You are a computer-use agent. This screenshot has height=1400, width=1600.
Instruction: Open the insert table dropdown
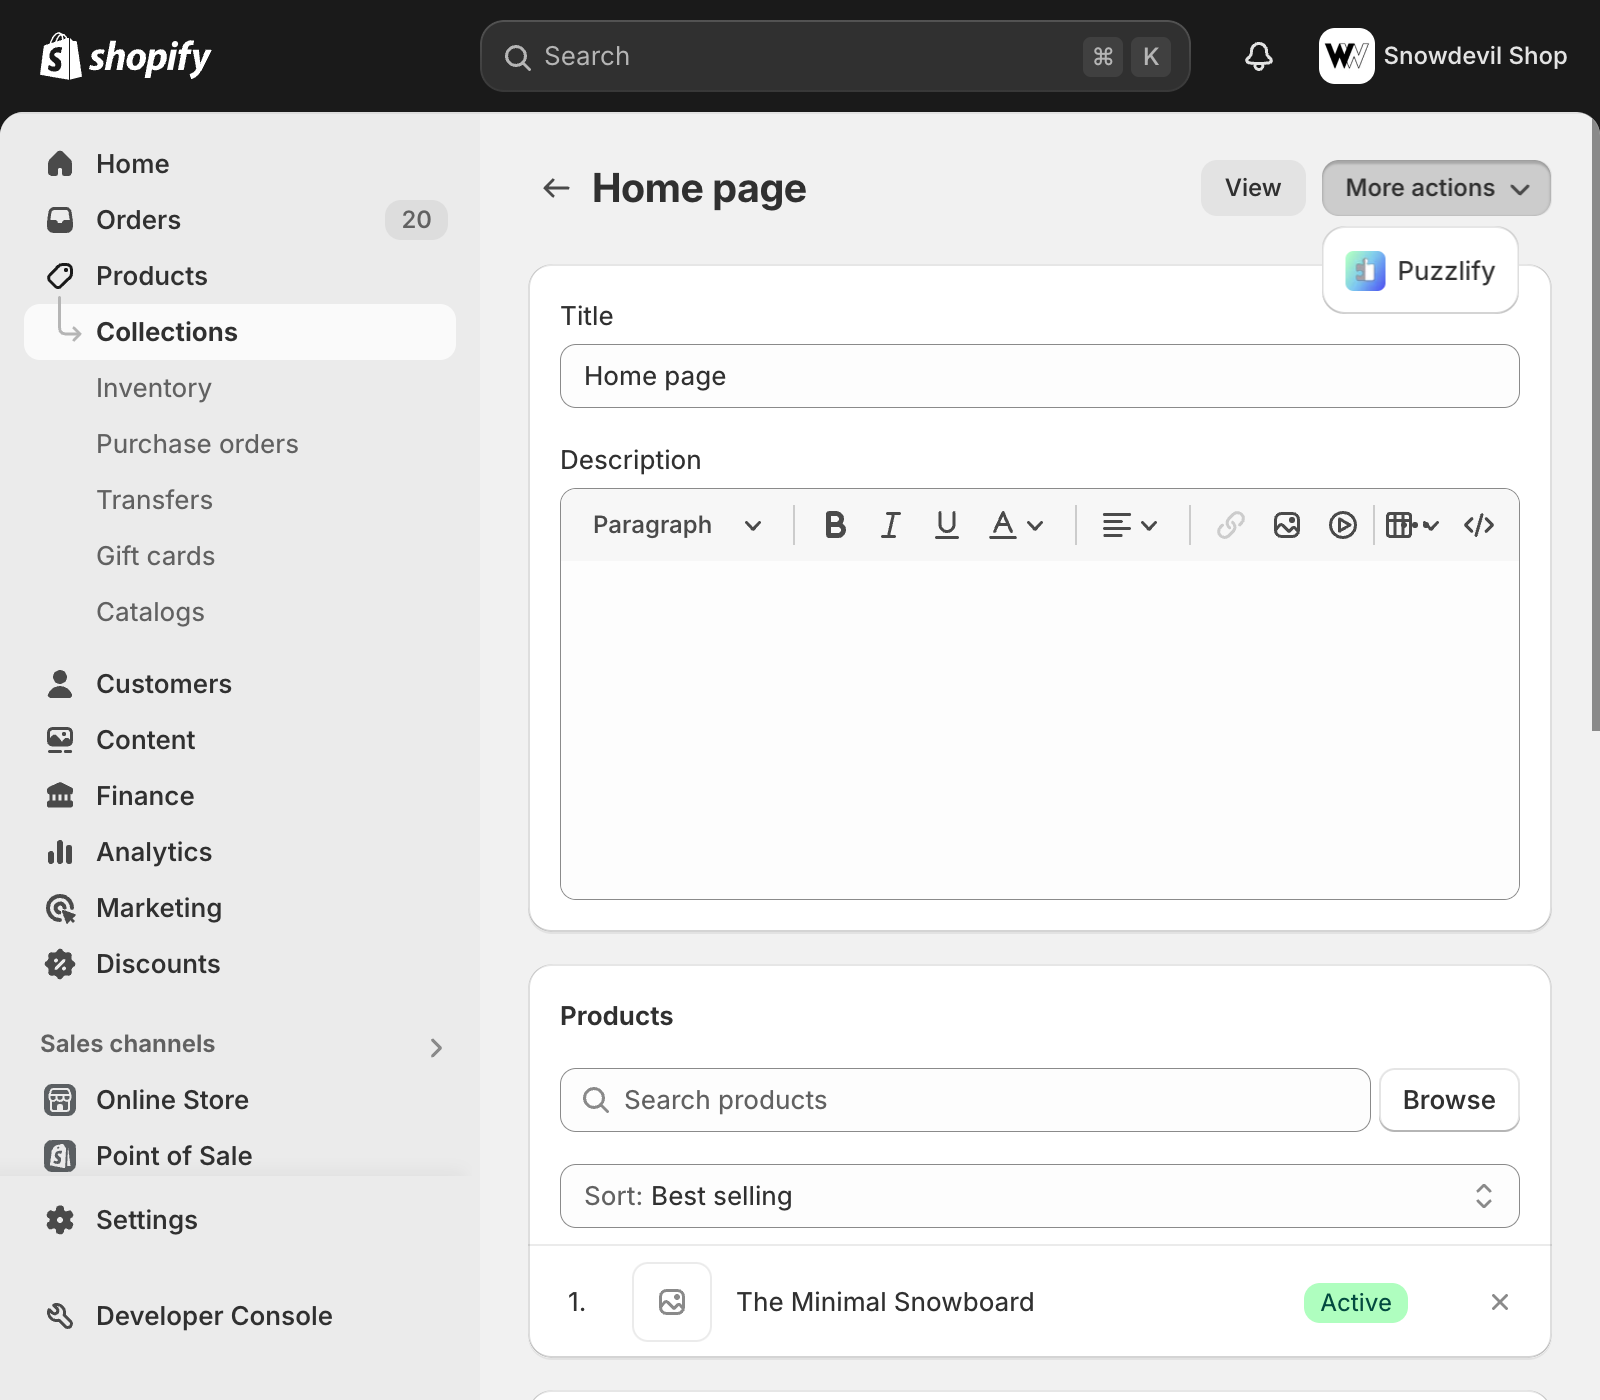[x=1411, y=525]
